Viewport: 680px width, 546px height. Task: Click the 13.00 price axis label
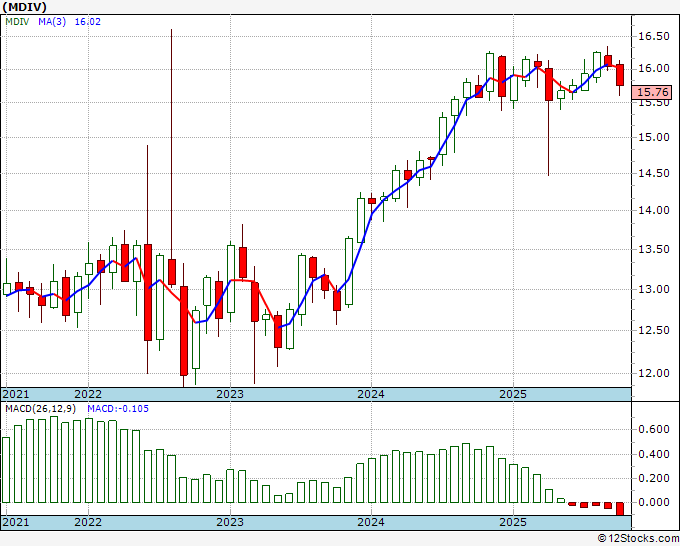[x=654, y=289]
